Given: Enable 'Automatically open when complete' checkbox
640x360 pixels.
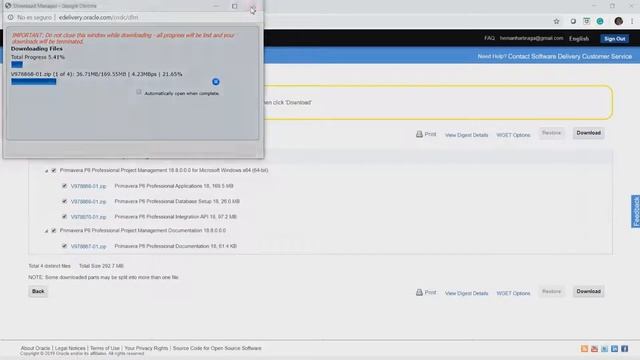Looking at the screenshot, I should point(139,92).
